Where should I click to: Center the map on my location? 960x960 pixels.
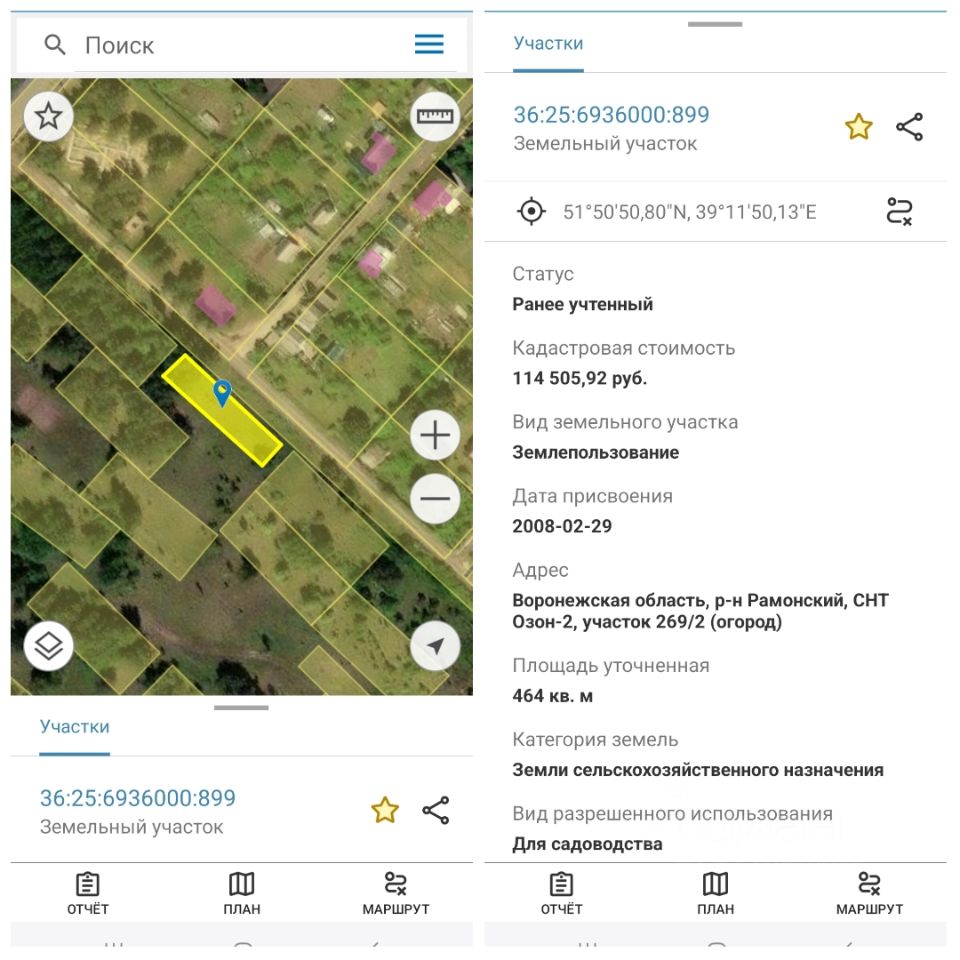[x=435, y=646]
